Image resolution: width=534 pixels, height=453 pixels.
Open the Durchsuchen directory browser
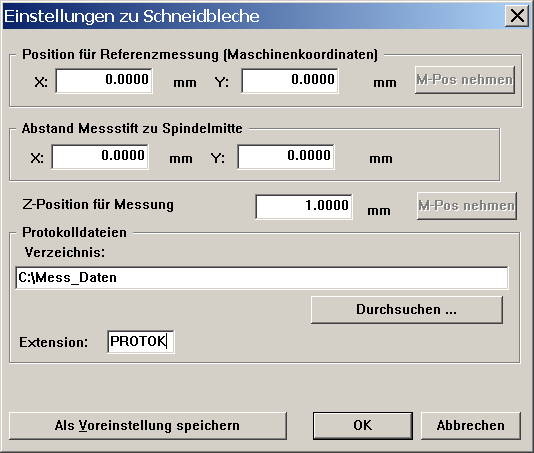[x=407, y=310]
